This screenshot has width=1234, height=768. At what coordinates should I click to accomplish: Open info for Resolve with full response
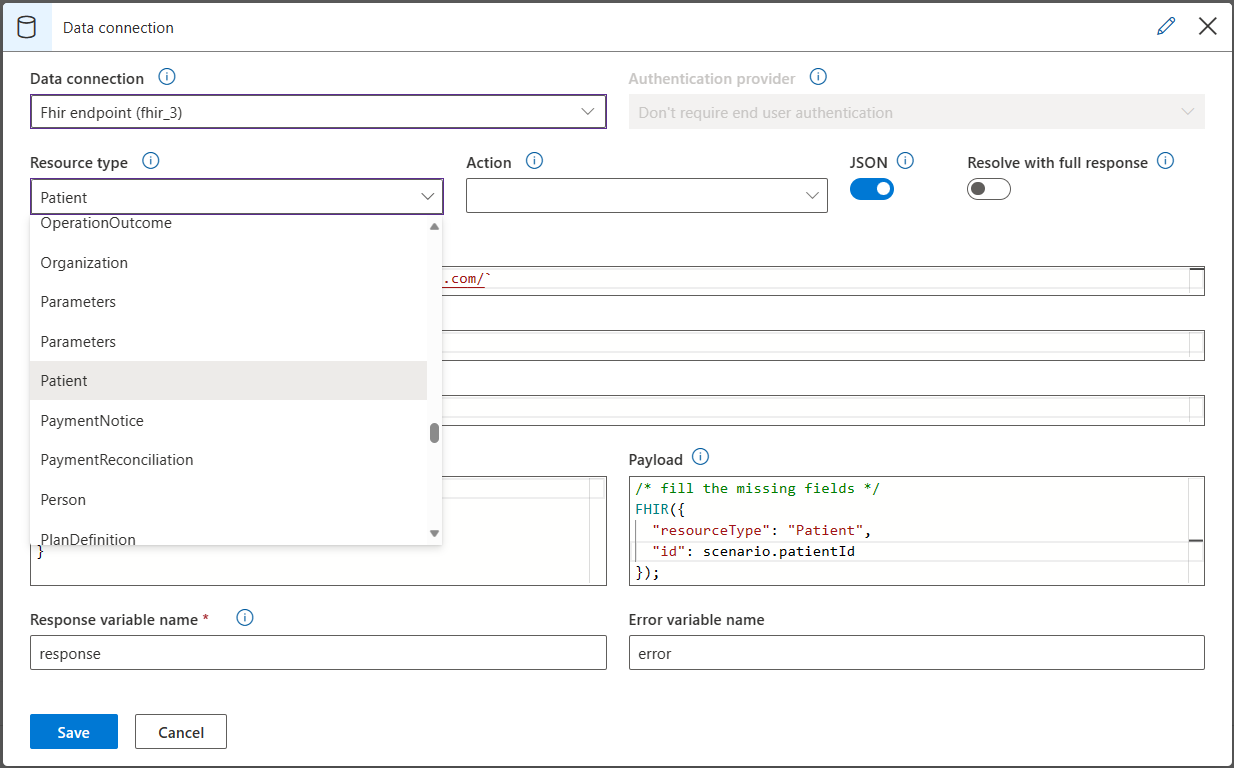(1166, 160)
